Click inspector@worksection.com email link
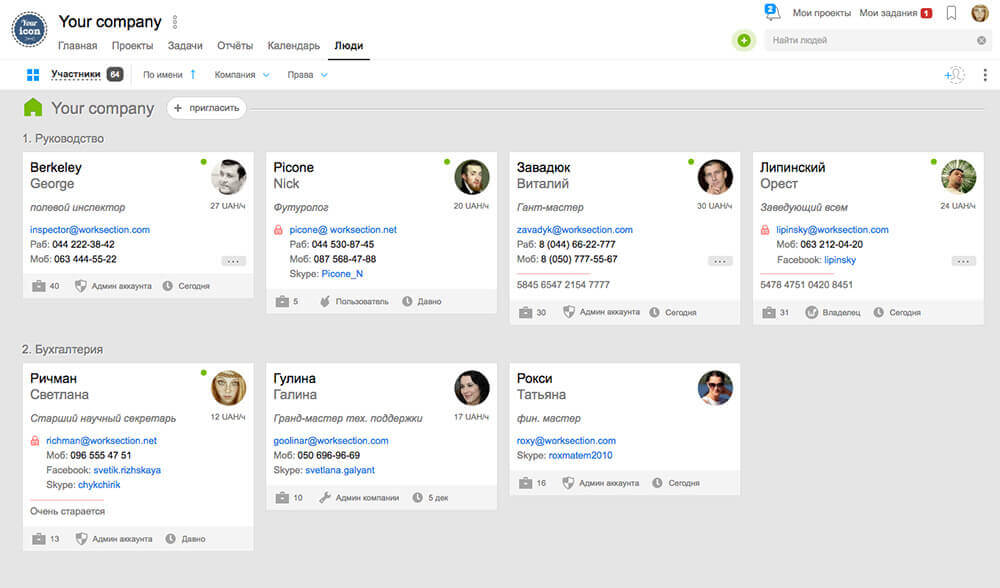 [90, 230]
